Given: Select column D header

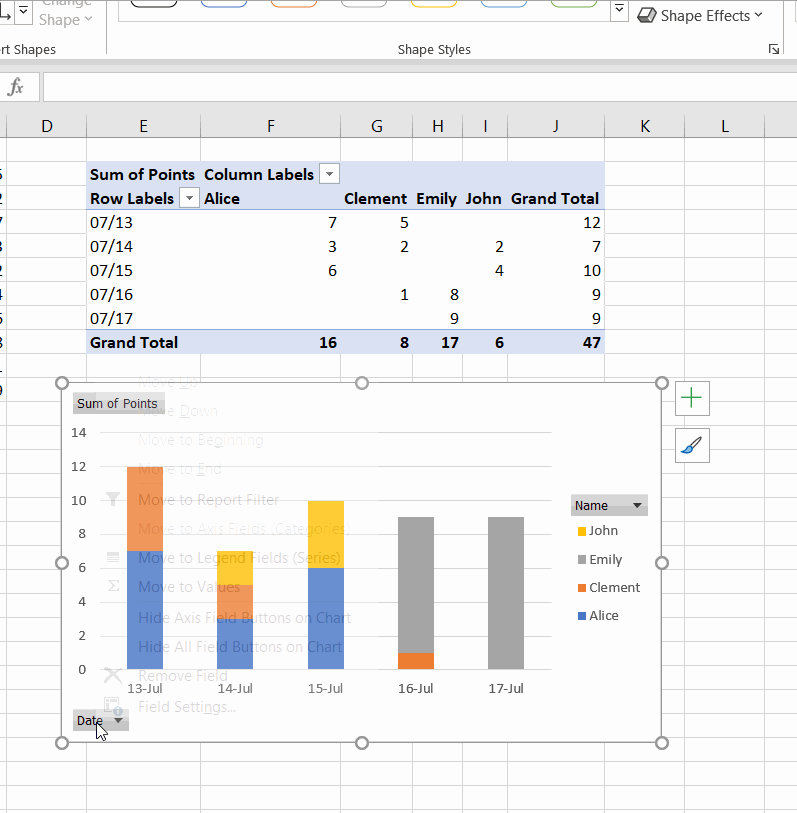Looking at the screenshot, I should click(x=47, y=126).
